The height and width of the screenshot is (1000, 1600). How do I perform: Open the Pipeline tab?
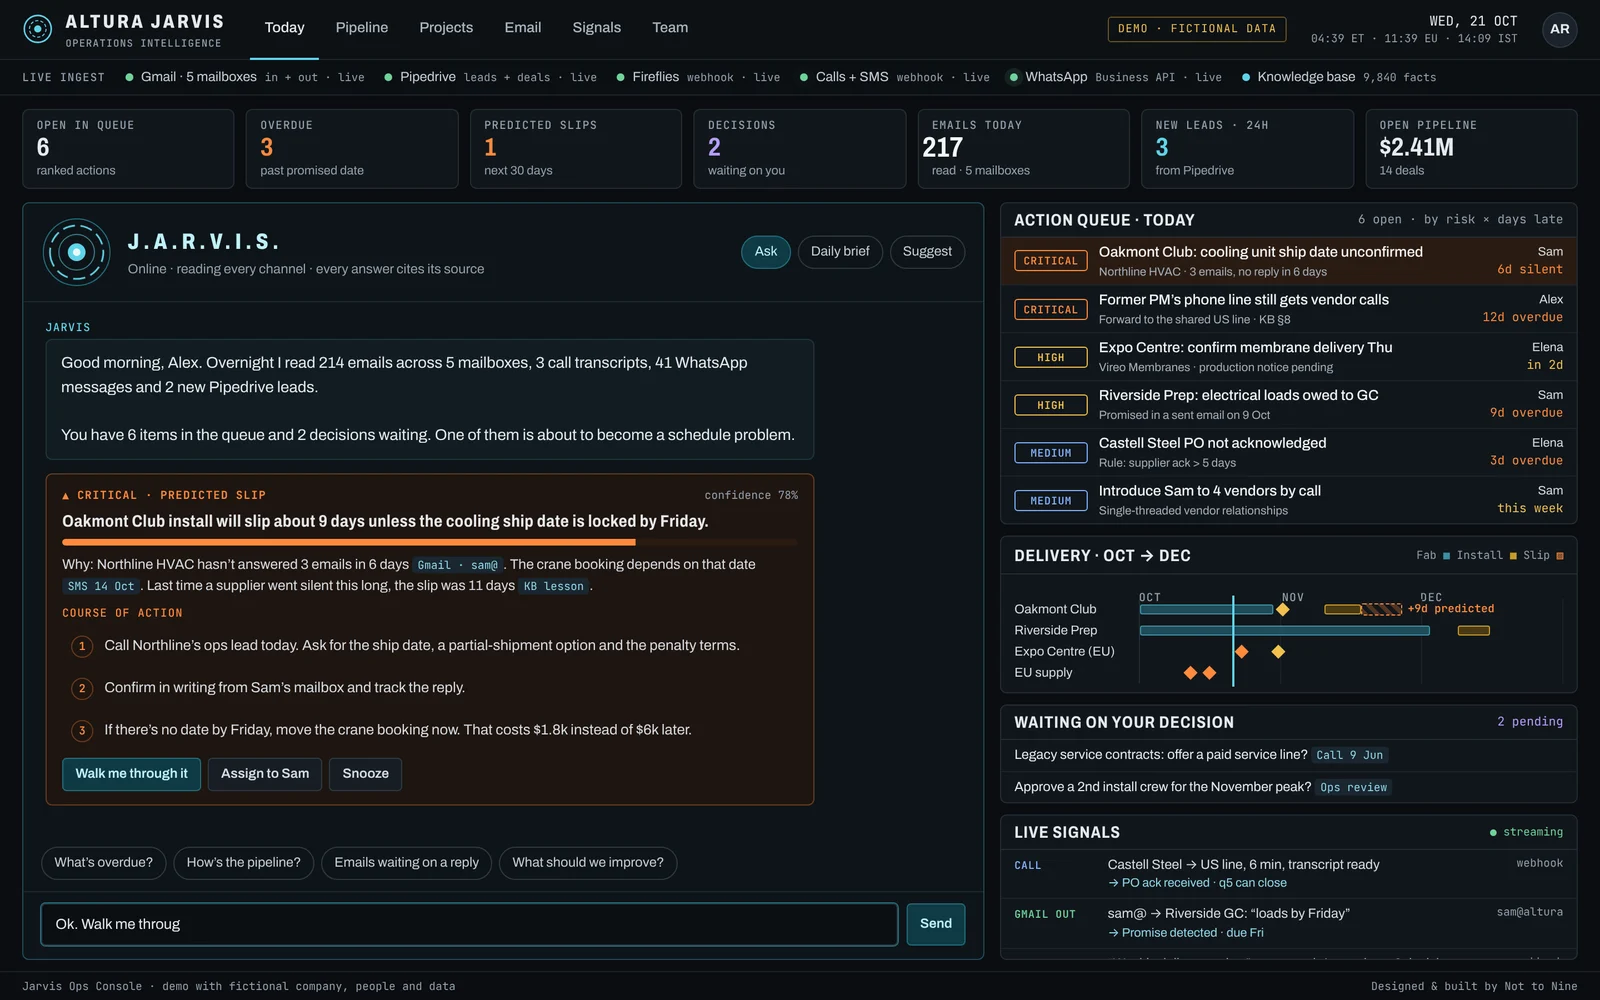click(362, 28)
